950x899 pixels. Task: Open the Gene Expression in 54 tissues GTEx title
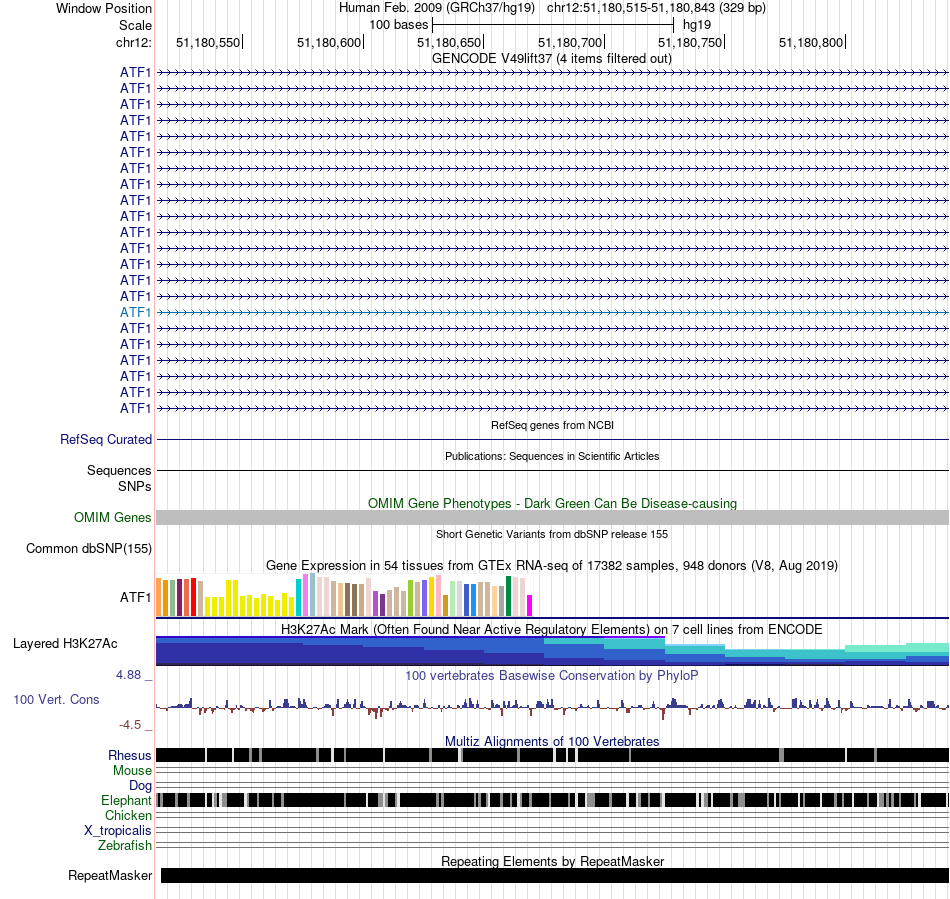(x=552, y=566)
